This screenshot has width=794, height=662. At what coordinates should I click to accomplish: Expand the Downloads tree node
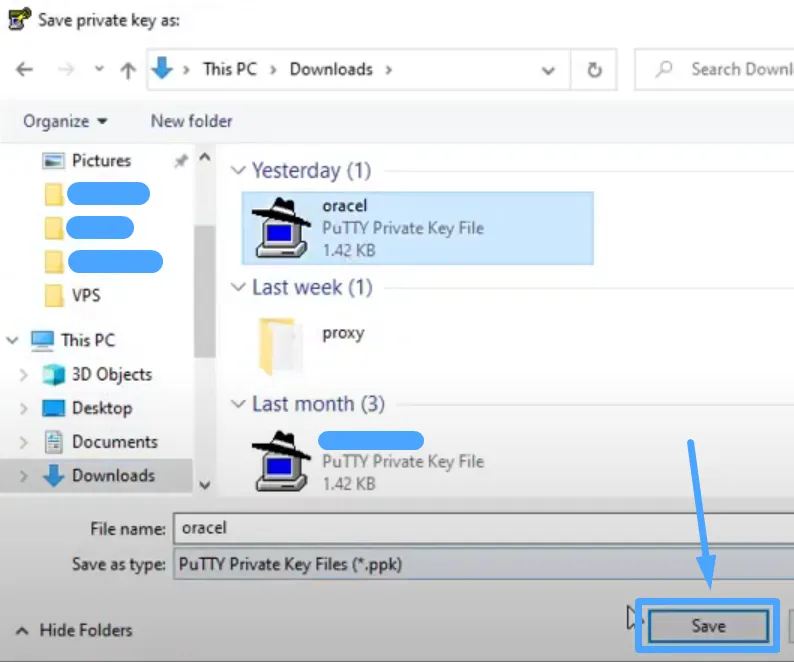23,476
